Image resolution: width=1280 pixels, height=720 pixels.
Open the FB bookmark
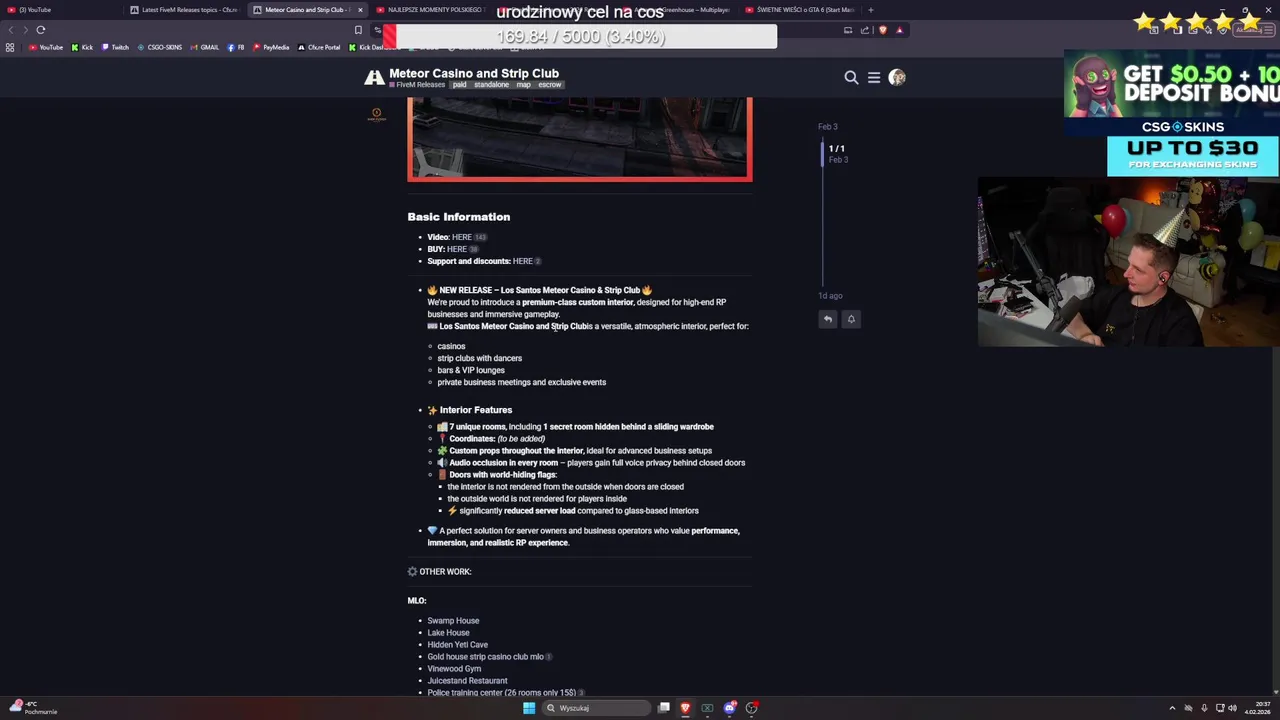coord(236,47)
